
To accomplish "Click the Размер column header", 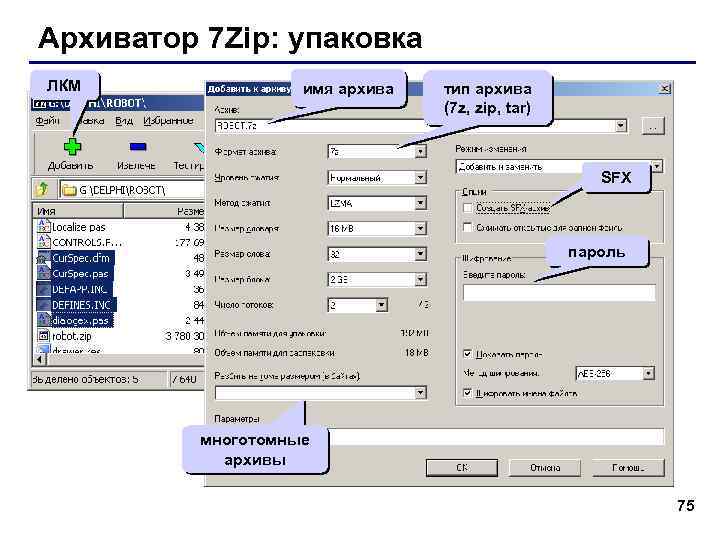I will 164,211.
